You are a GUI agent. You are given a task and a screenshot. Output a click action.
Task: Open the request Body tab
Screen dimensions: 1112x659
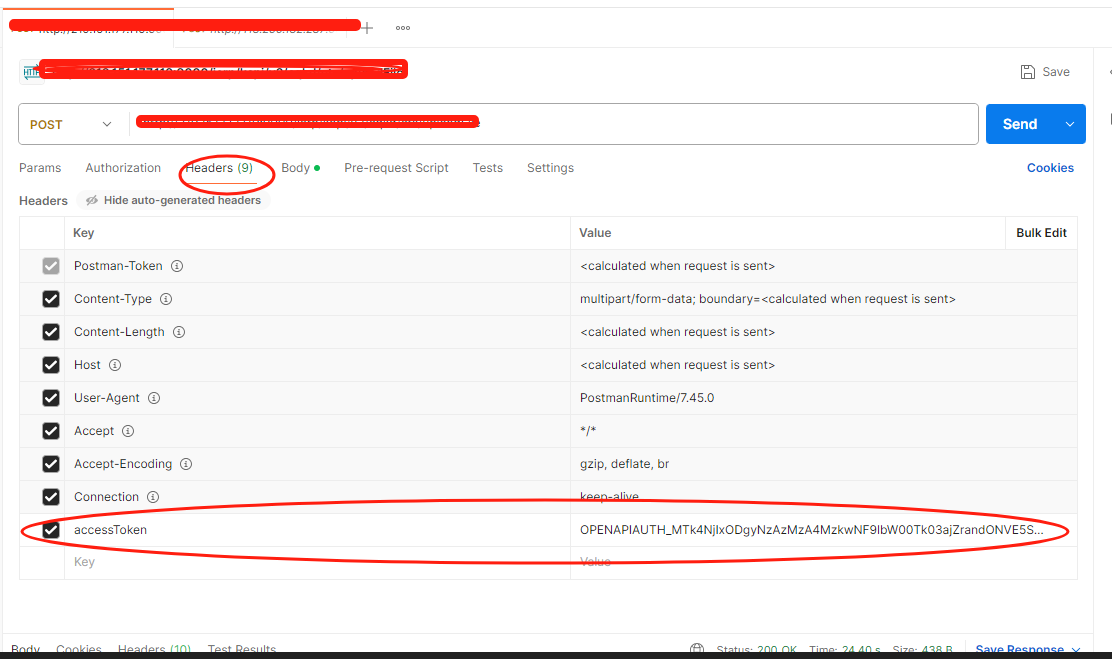[300, 168]
